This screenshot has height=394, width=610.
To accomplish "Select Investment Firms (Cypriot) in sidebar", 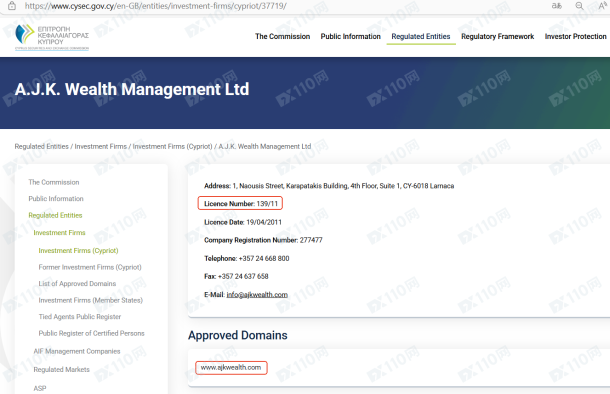I will coord(78,250).
